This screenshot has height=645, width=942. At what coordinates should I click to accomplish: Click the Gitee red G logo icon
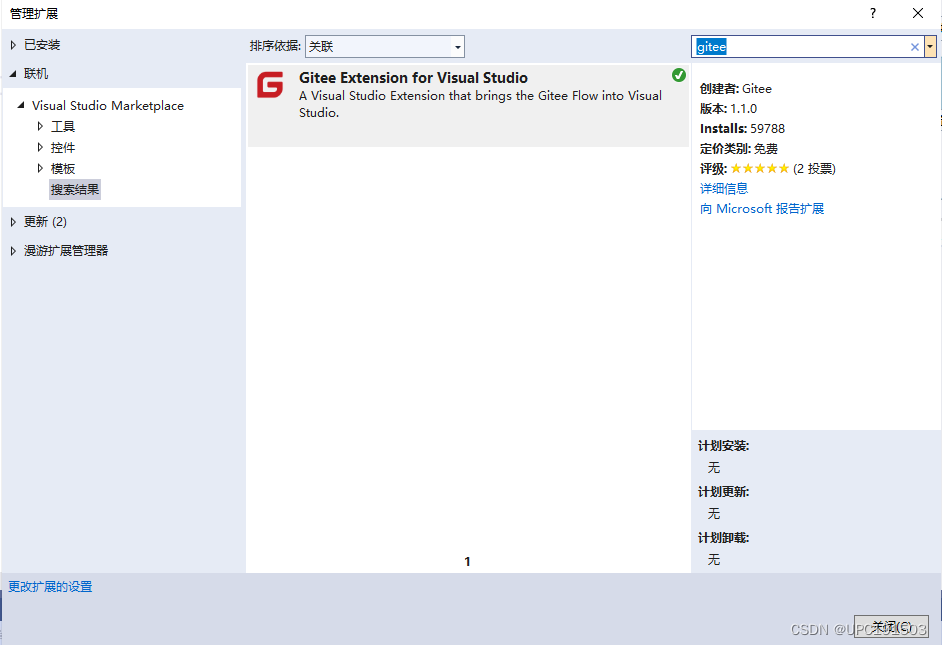(x=270, y=85)
